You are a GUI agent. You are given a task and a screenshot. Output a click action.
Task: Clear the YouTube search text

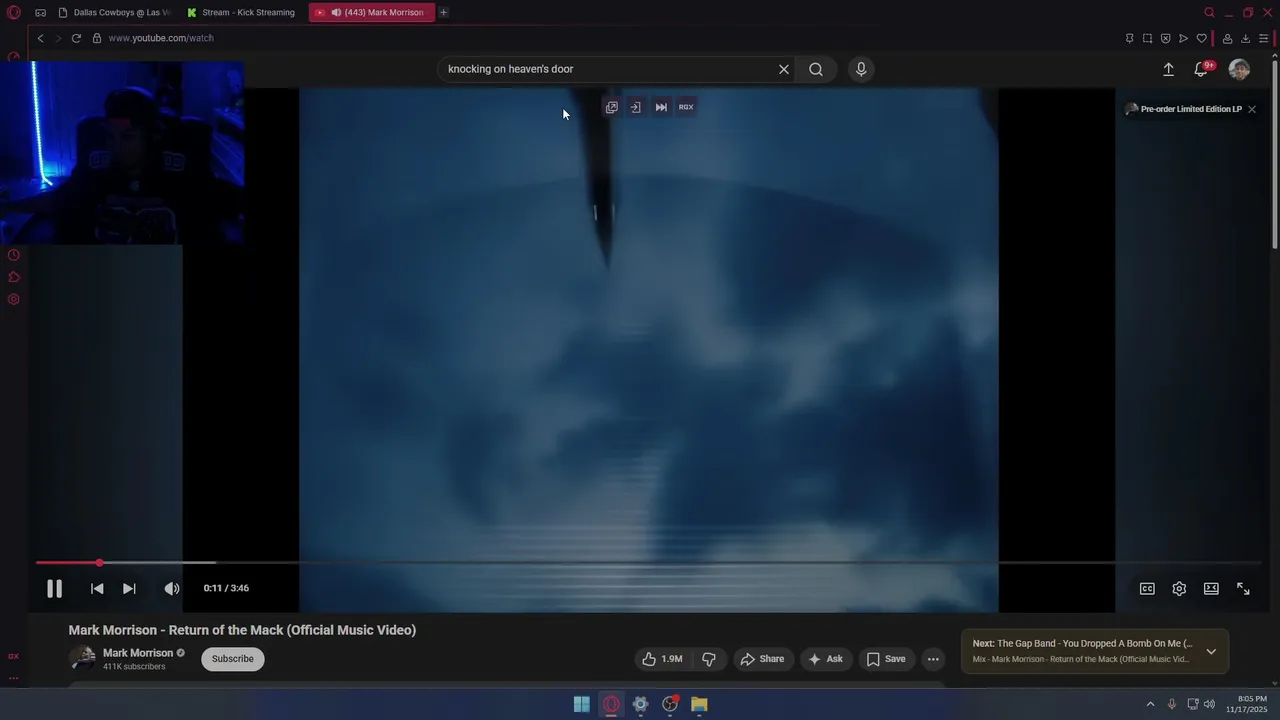click(x=784, y=69)
